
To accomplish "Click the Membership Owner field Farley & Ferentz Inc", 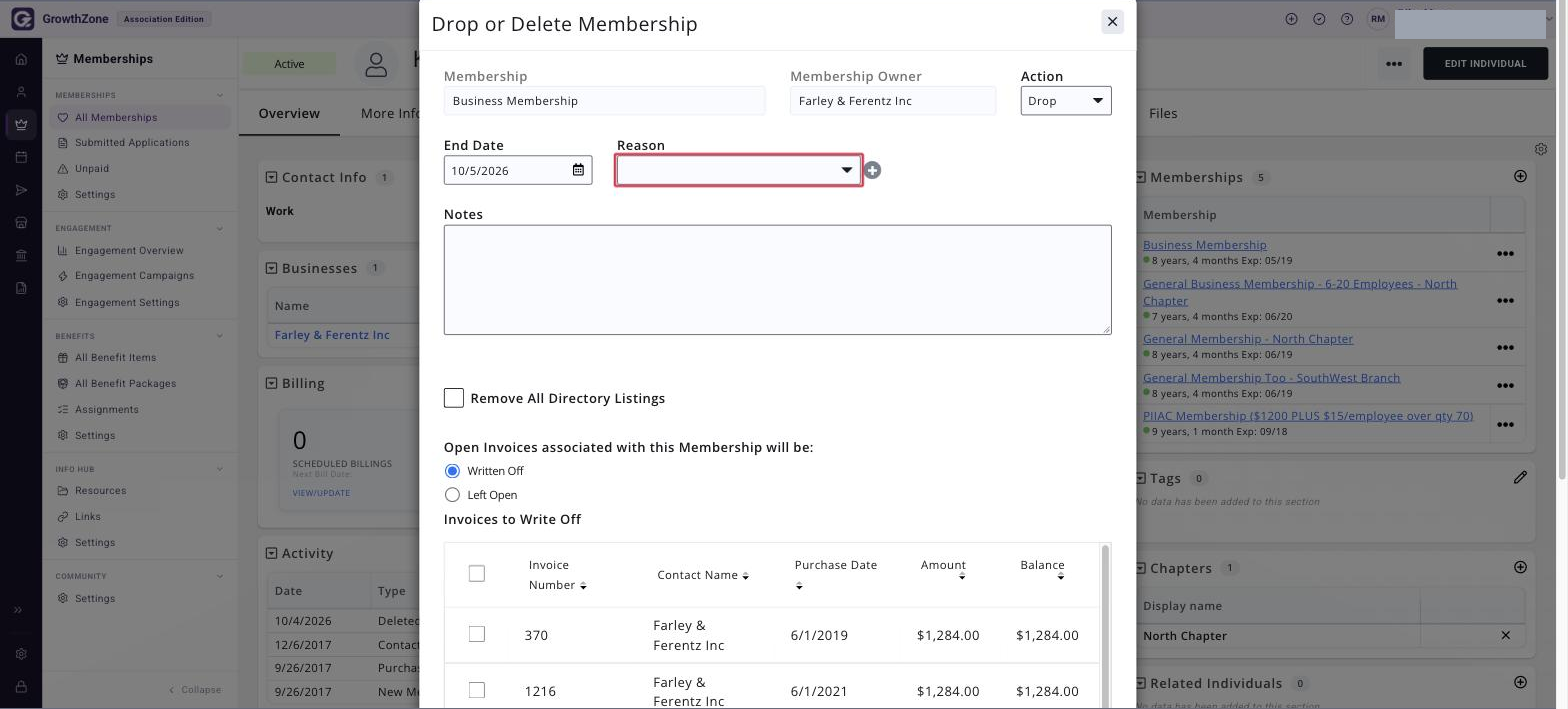I will coord(893,101).
